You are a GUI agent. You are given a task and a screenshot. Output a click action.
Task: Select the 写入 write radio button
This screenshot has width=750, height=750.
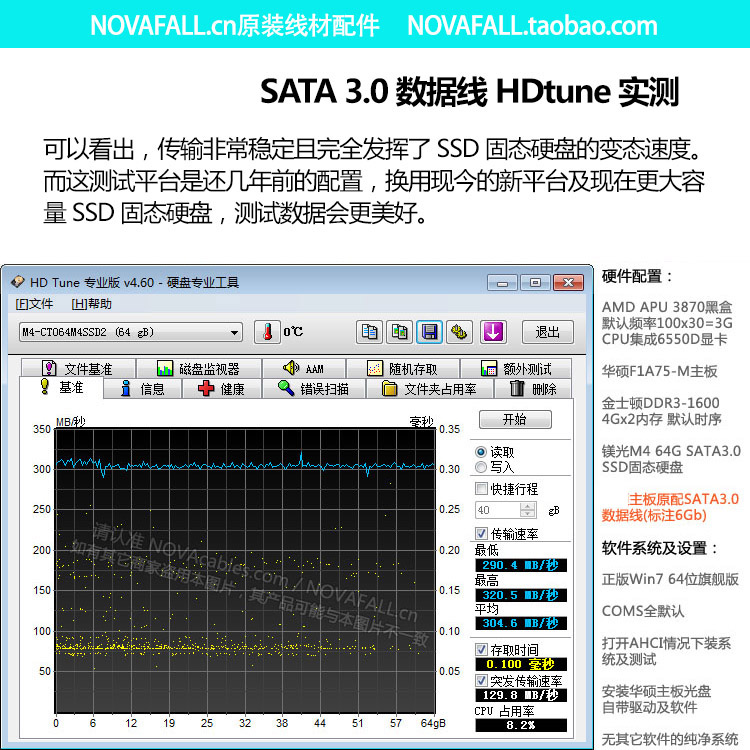[481, 467]
